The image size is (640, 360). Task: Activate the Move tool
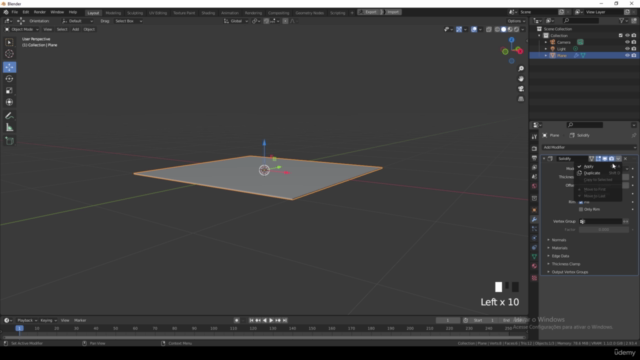click(9, 67)
